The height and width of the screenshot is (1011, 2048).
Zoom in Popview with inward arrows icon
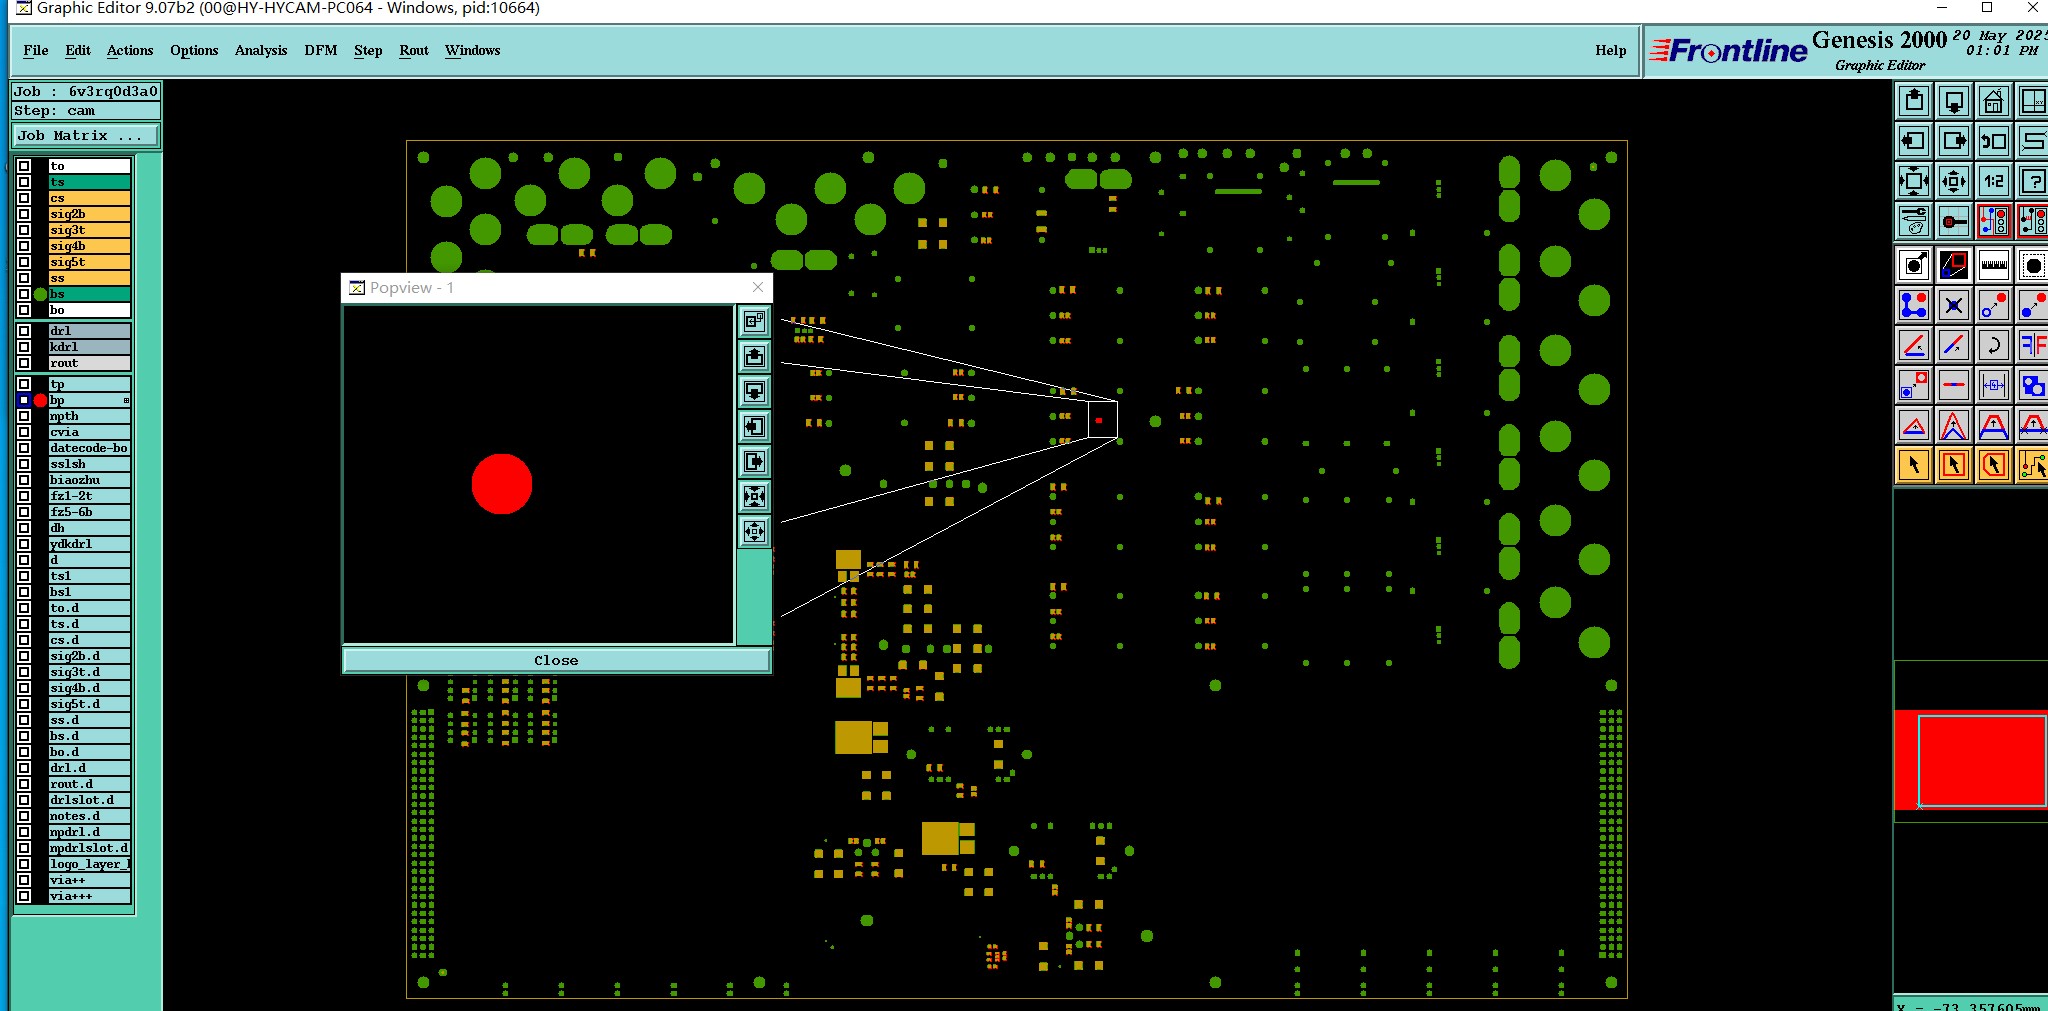coord(754,496)
